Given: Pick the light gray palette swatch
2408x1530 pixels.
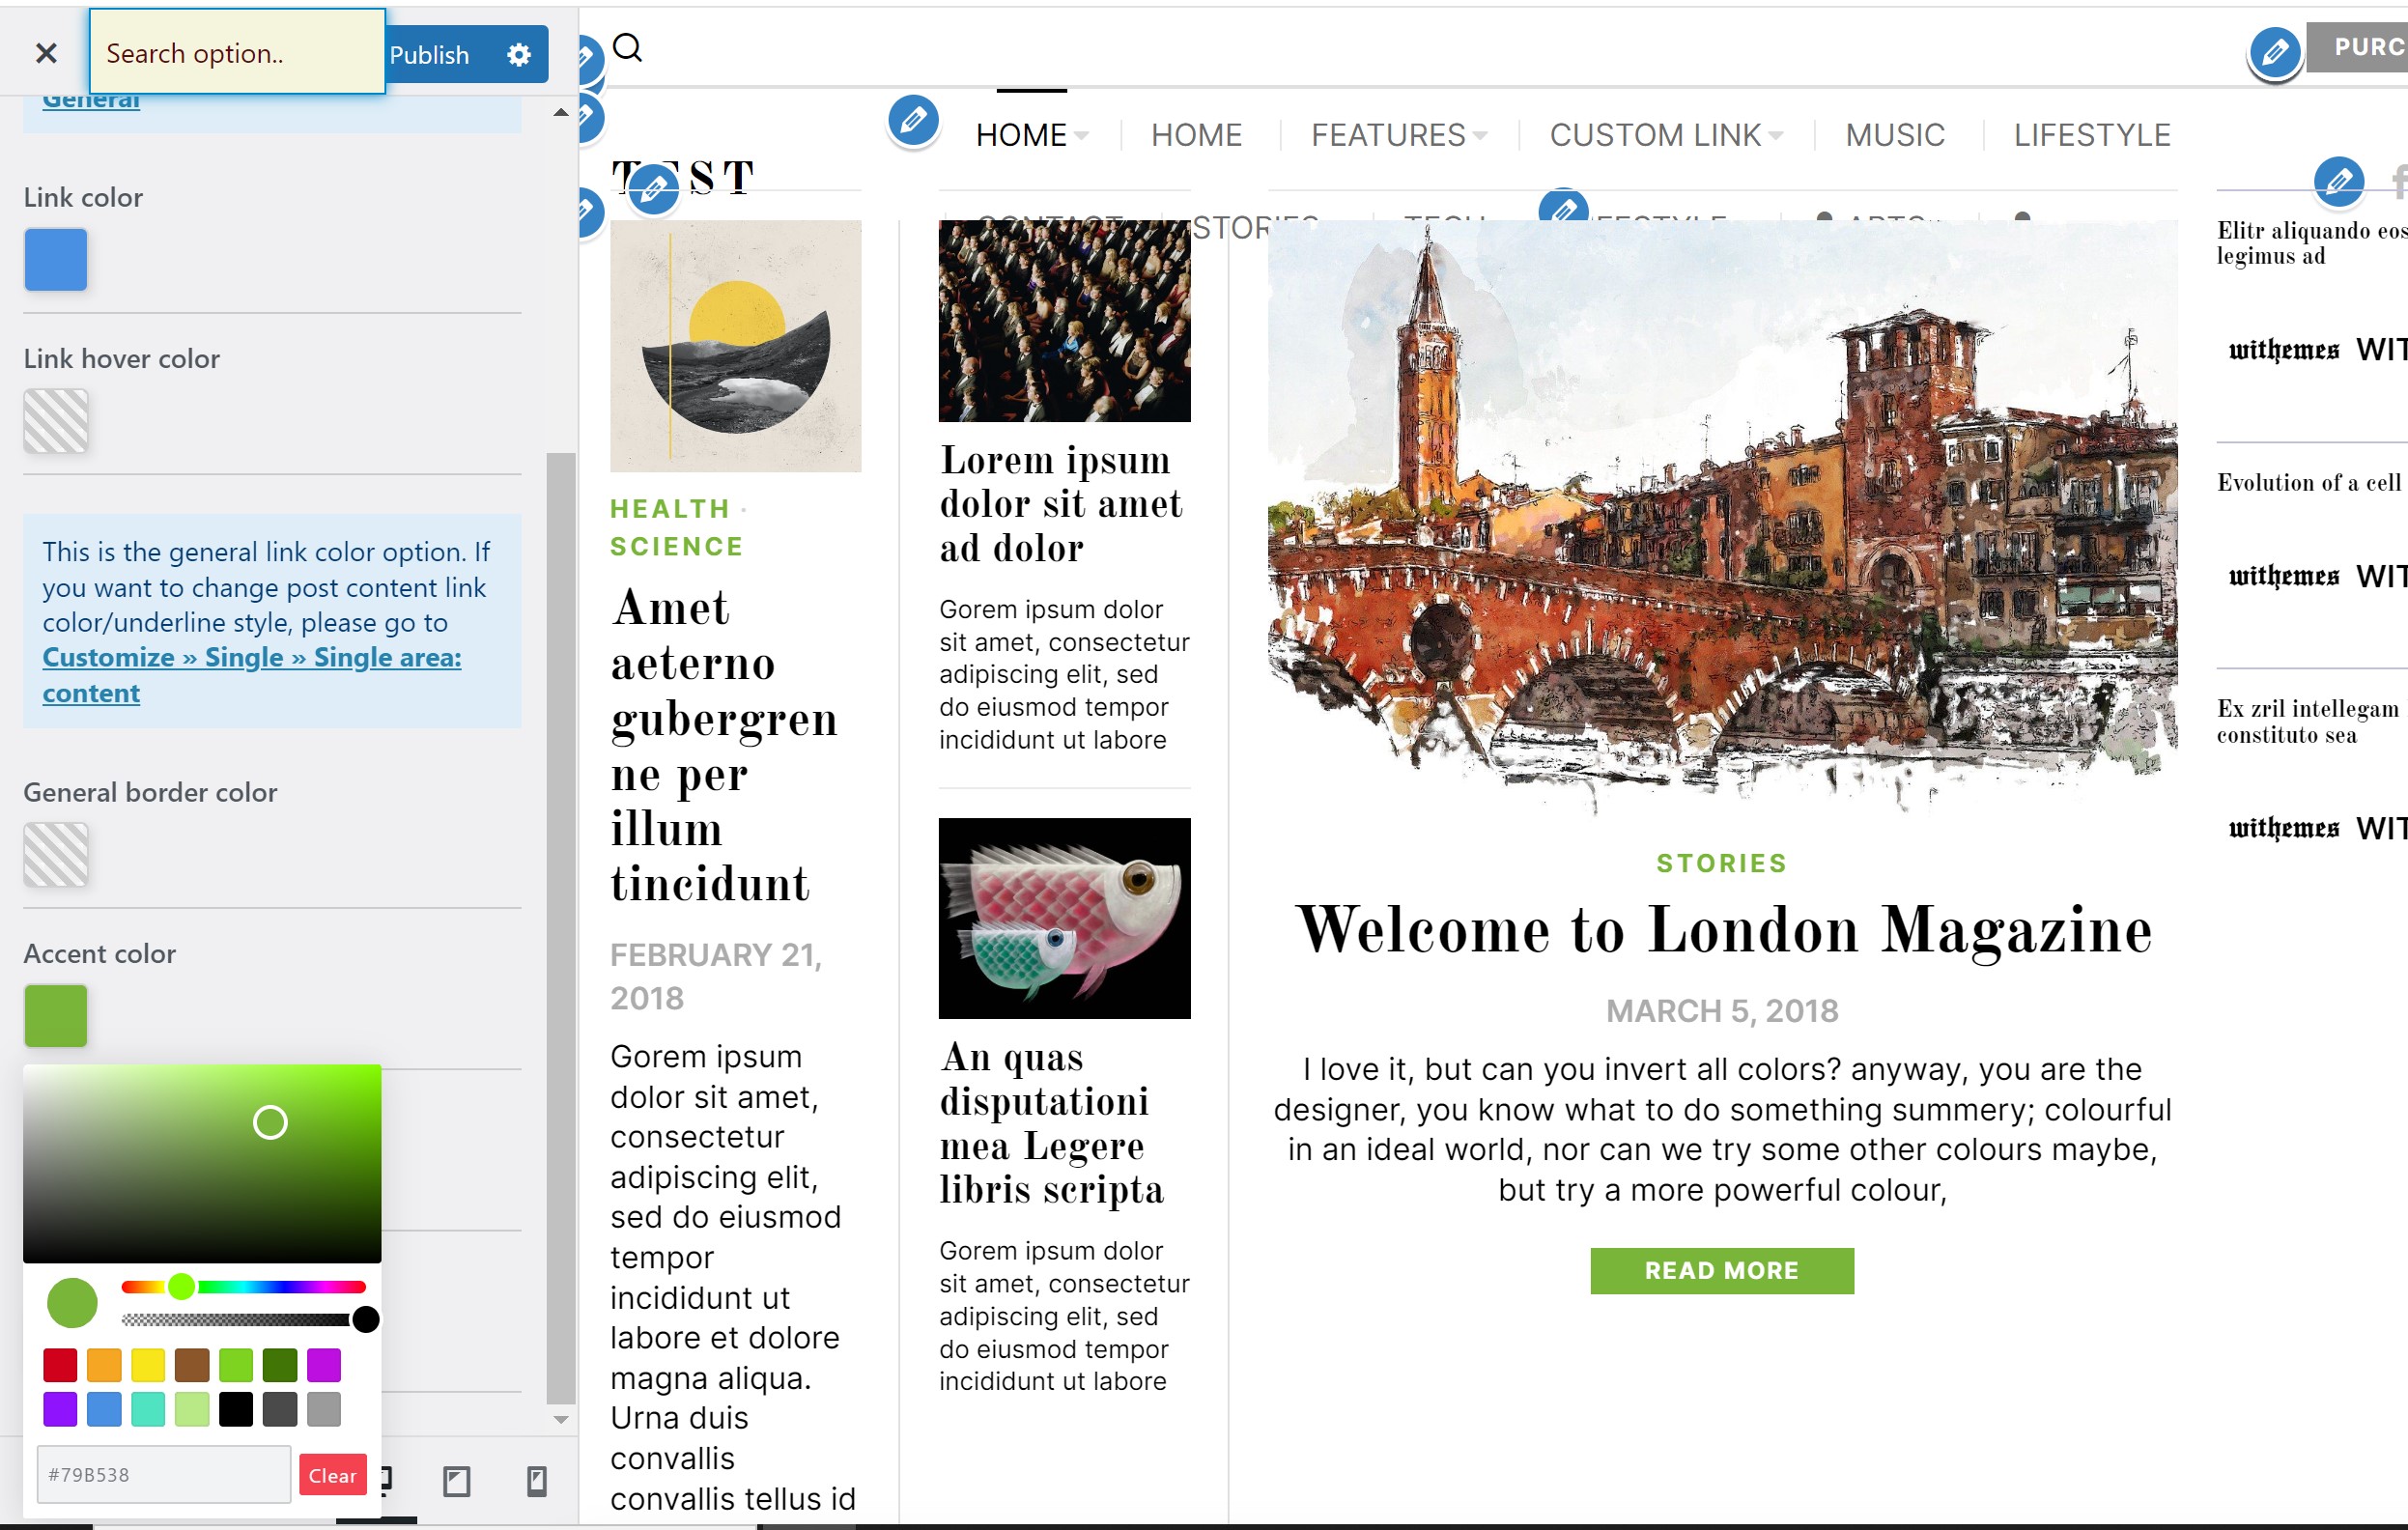Looking at the screenshot, I should [x=324, y=1409].
